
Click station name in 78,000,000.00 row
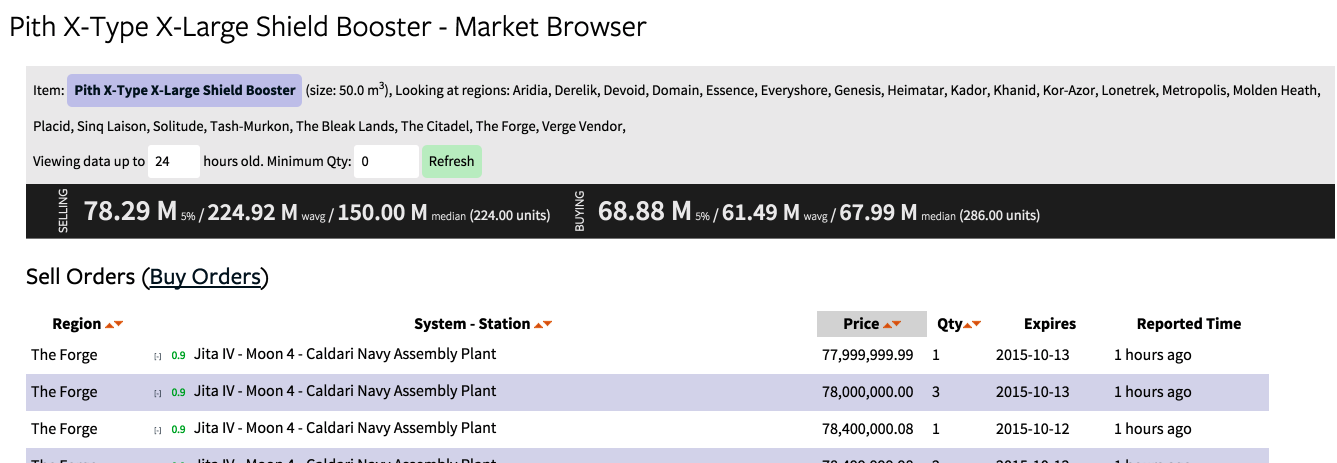coord(345,391)
